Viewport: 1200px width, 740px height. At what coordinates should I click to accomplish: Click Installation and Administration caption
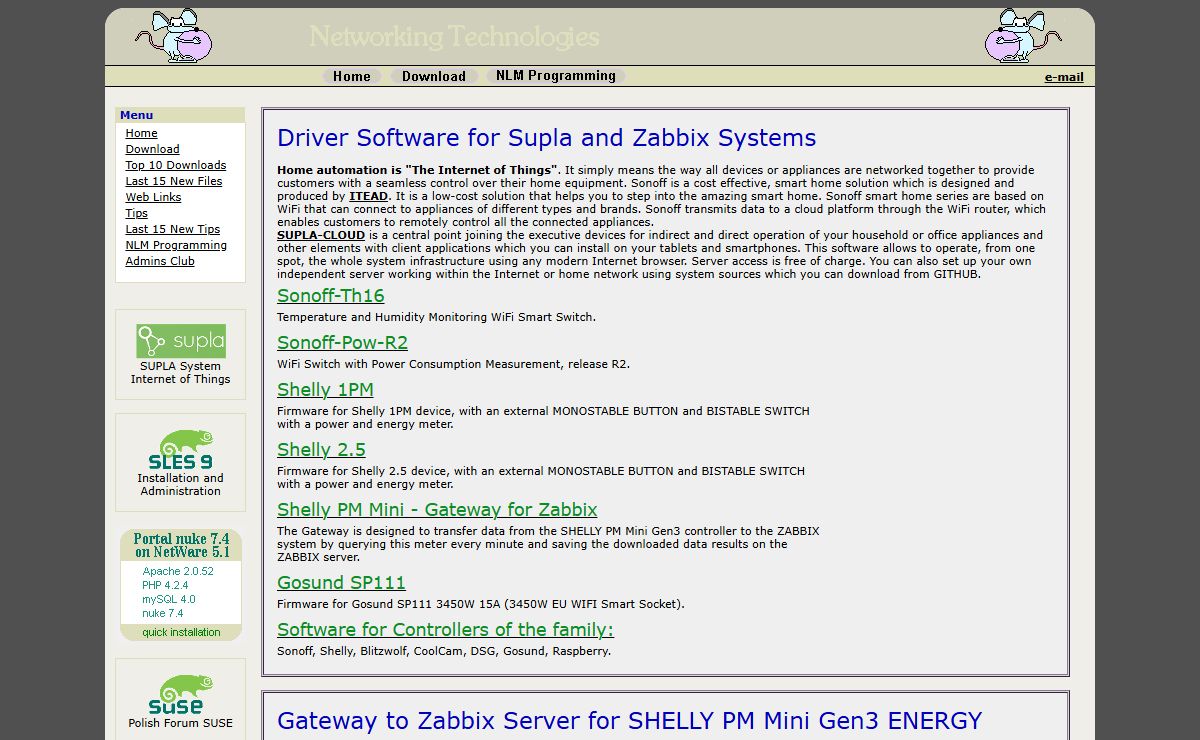coord(180,485)
